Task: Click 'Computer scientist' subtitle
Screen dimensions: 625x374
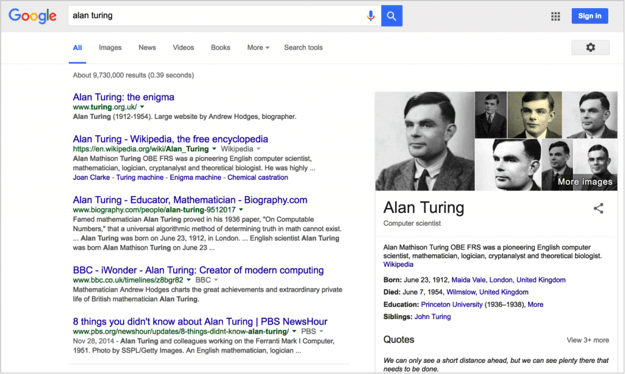Action: pos(412,223)
